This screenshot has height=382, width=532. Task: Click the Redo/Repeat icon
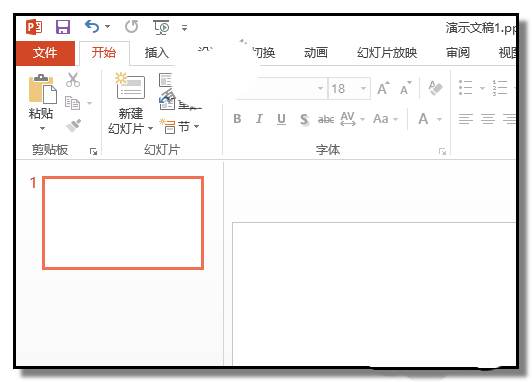click(x=132, y=26)
